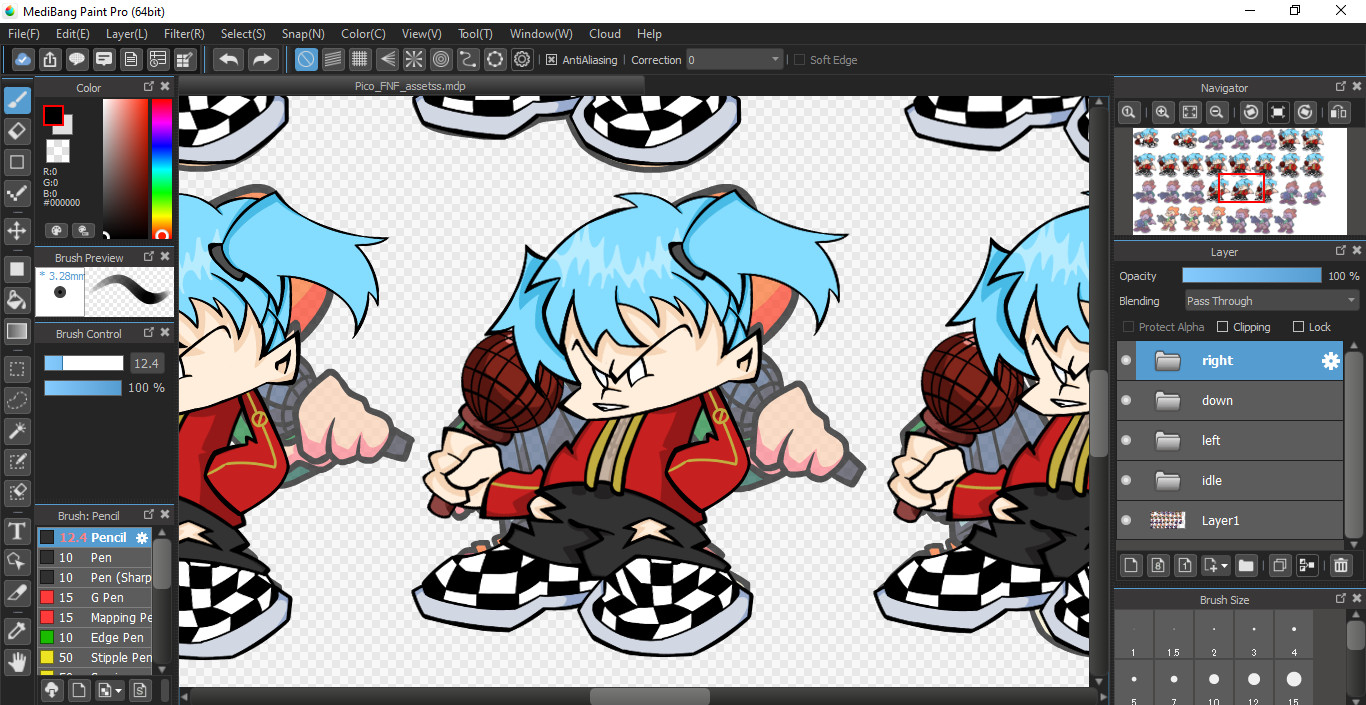Open the Blending mode dropdown

point(1271,301)
